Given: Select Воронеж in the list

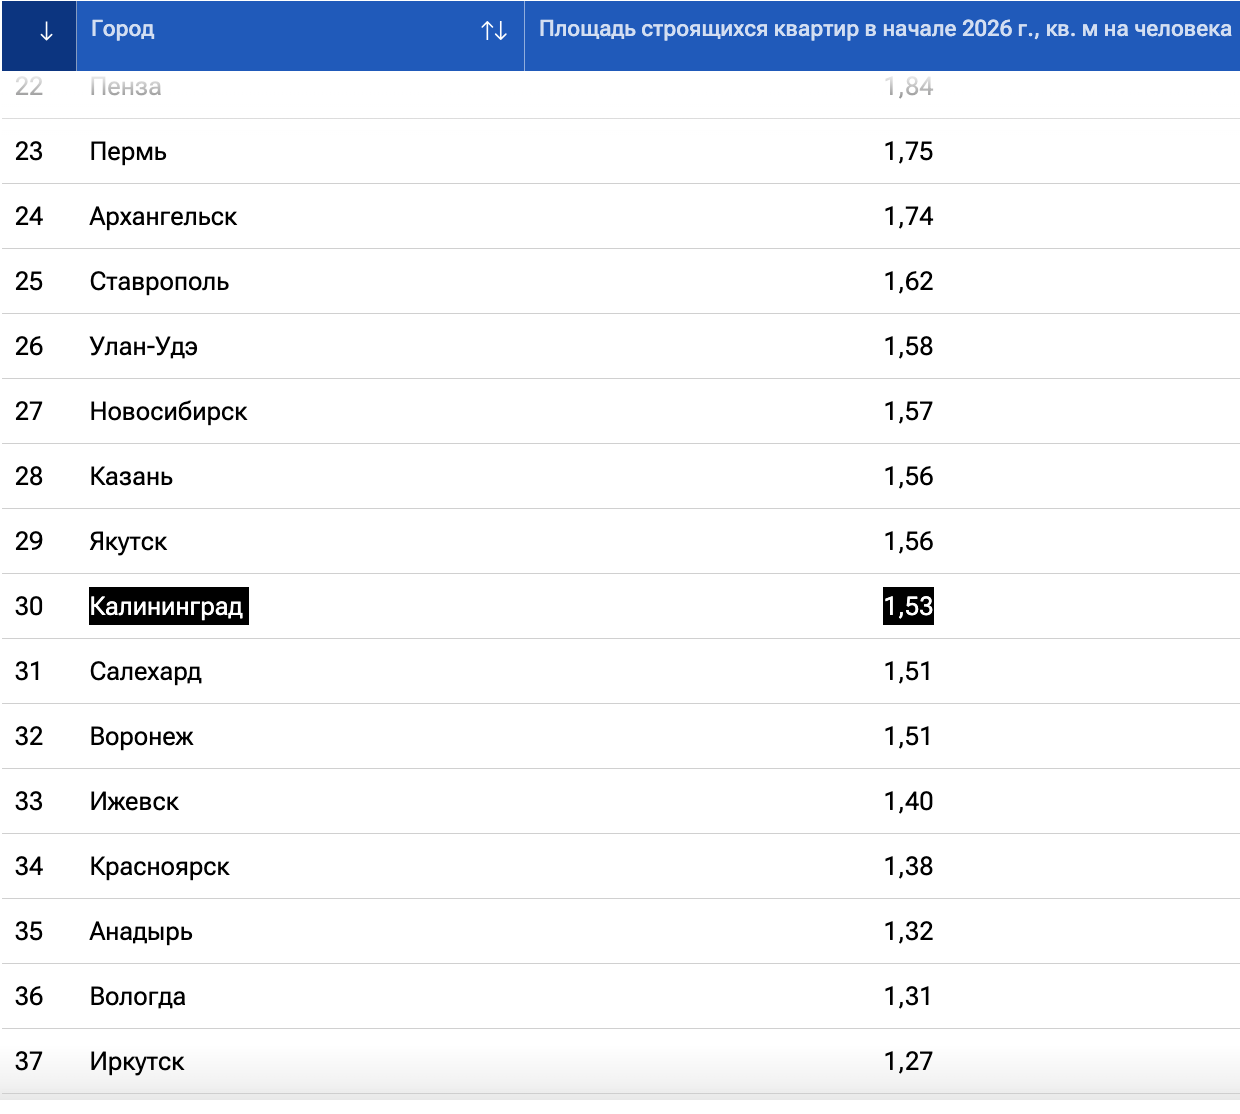Looking at the screenshot, I should pos(141,737).
